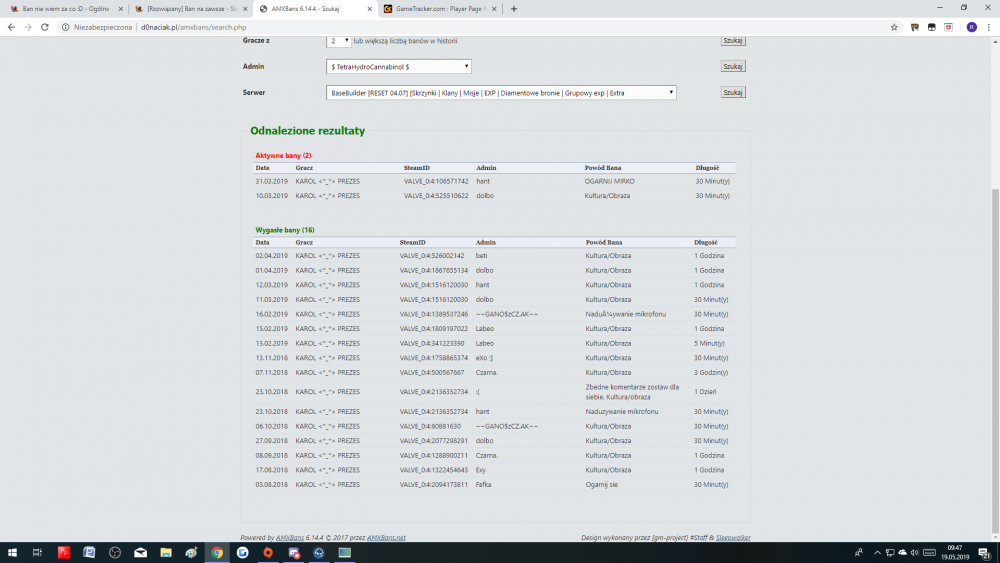Open AMXBans link in footer
The height and width of the screenshot is (563, 1000).
tap(290, 537)
